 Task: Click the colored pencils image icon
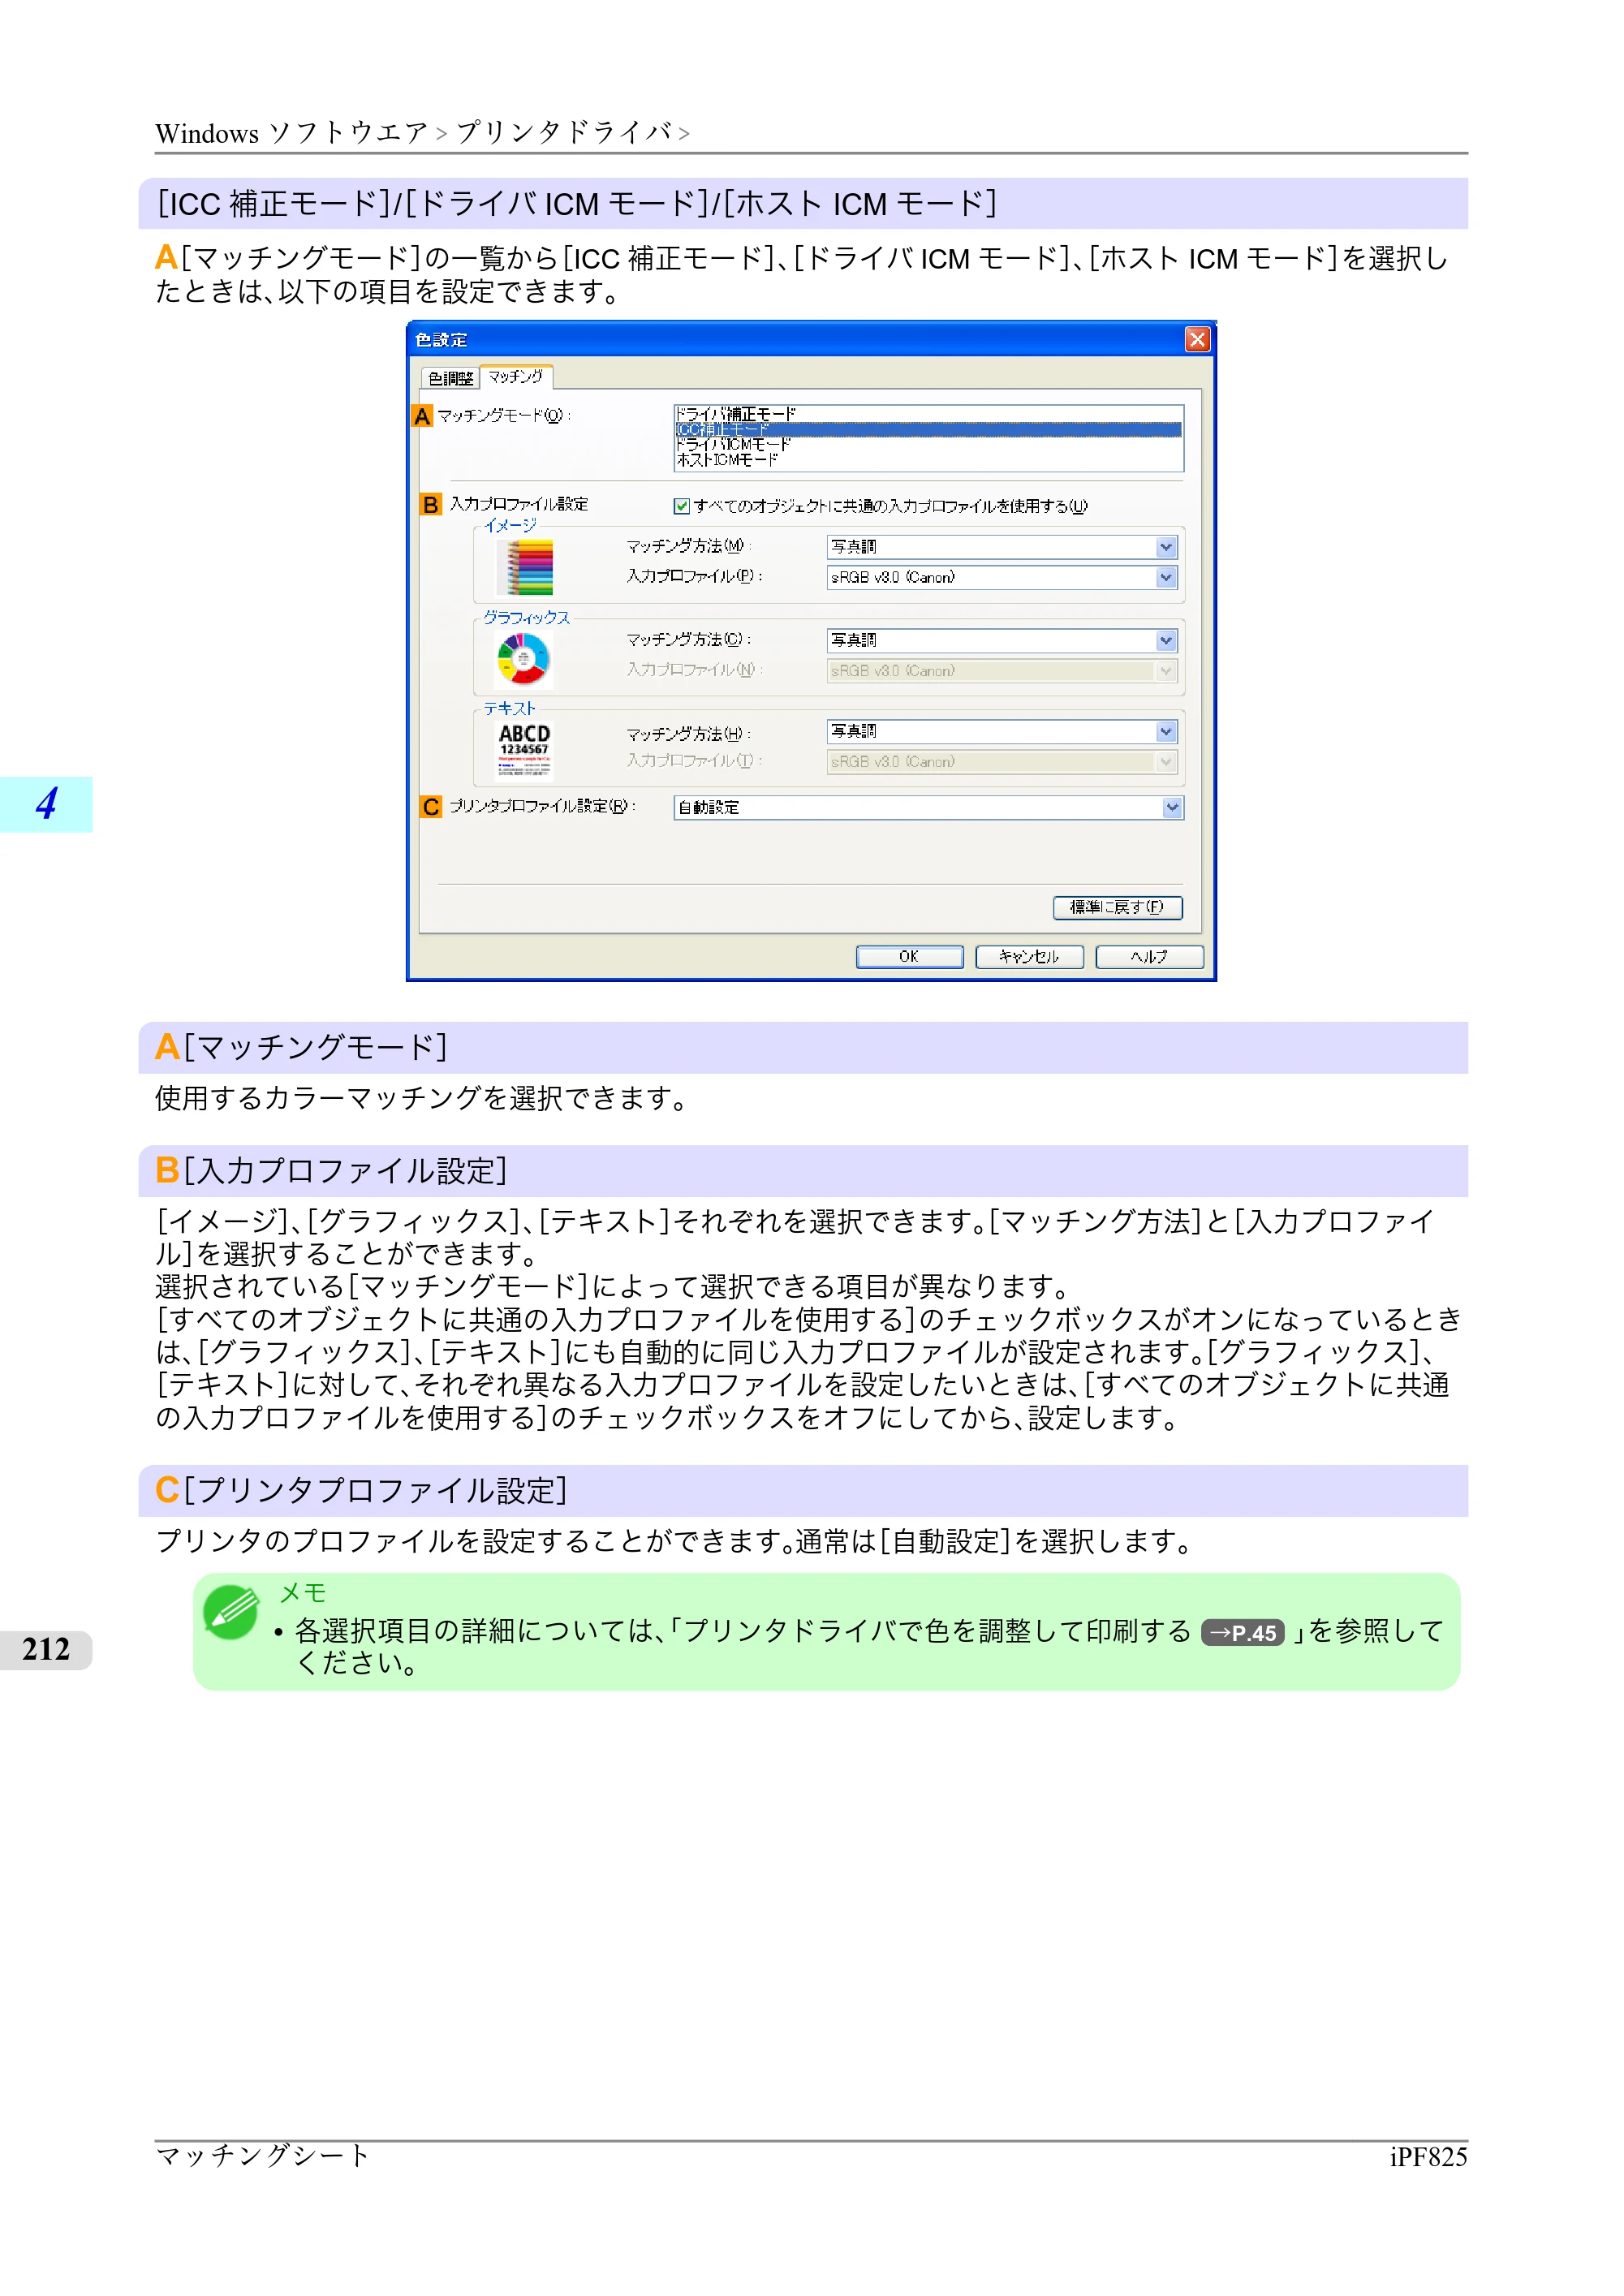point(525,567)
